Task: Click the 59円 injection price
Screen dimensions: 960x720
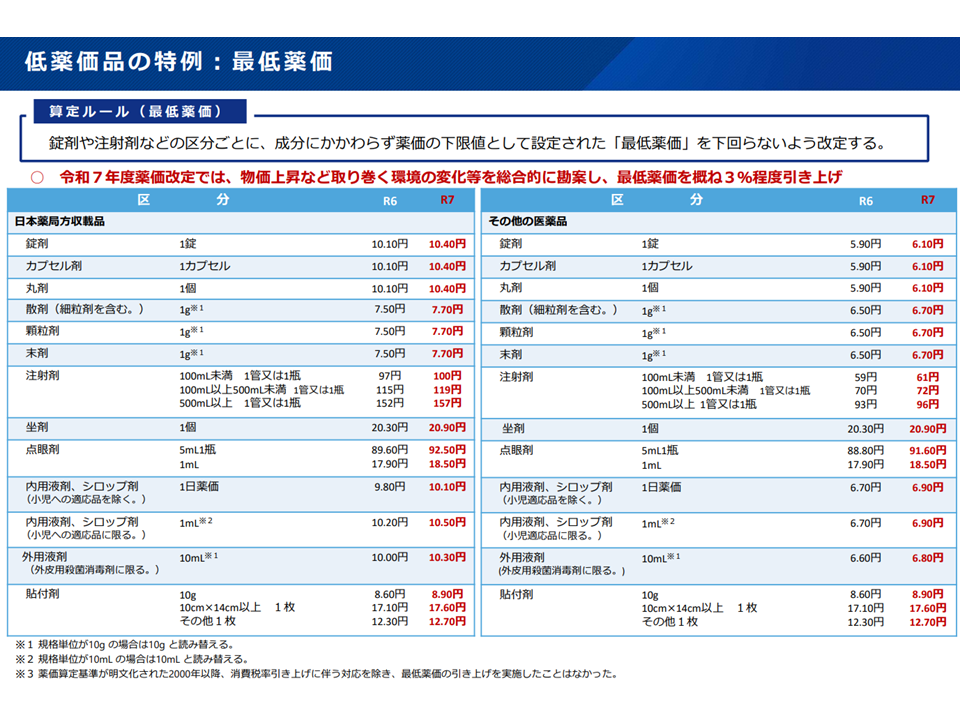Action: tap(865, 377)
